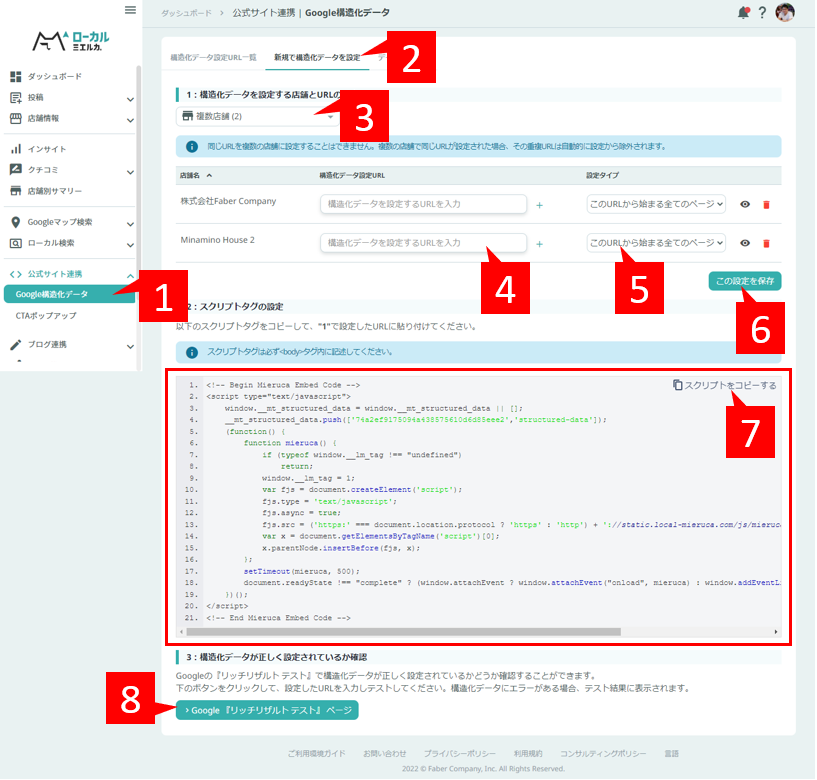
Task: Click left arrow of script box scrollbar
Action: [x=181, y=632]
